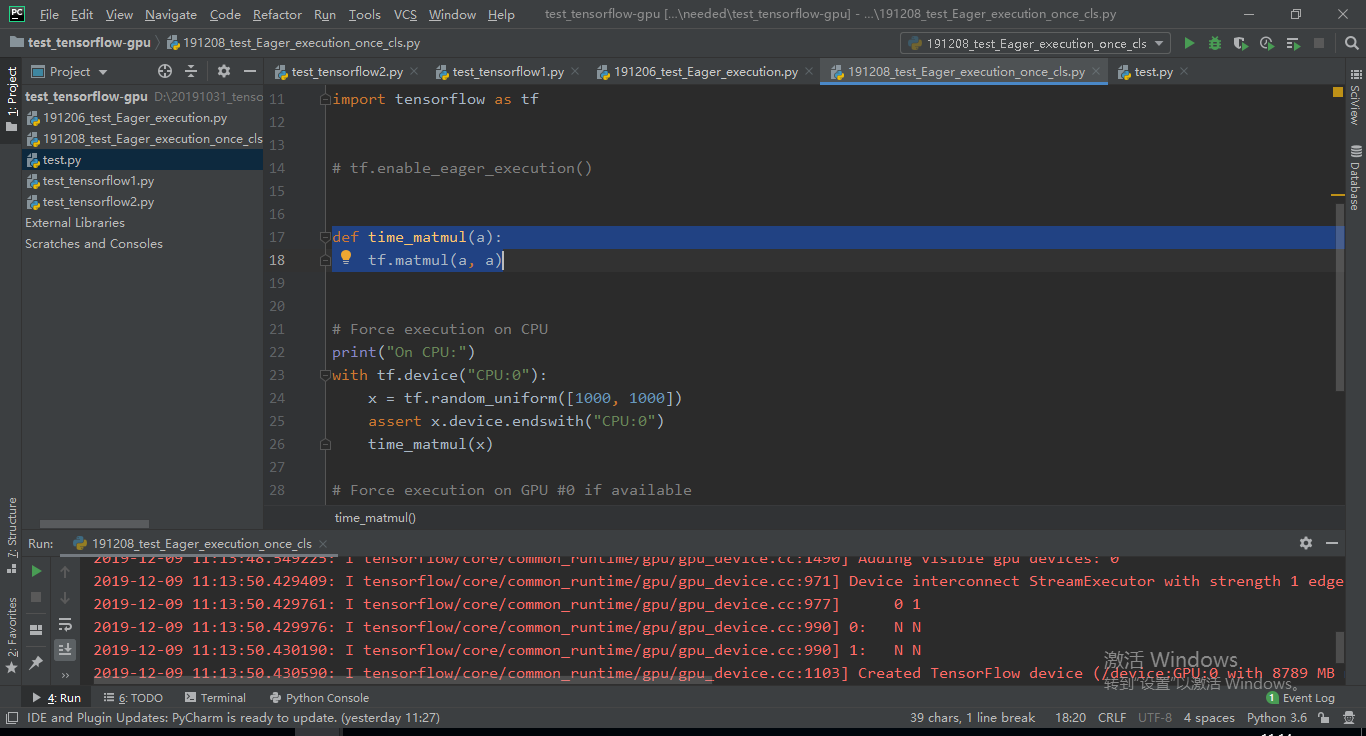Open the Tools menu
Viewport: 1366px width, 736px height.
click(365, 14)
